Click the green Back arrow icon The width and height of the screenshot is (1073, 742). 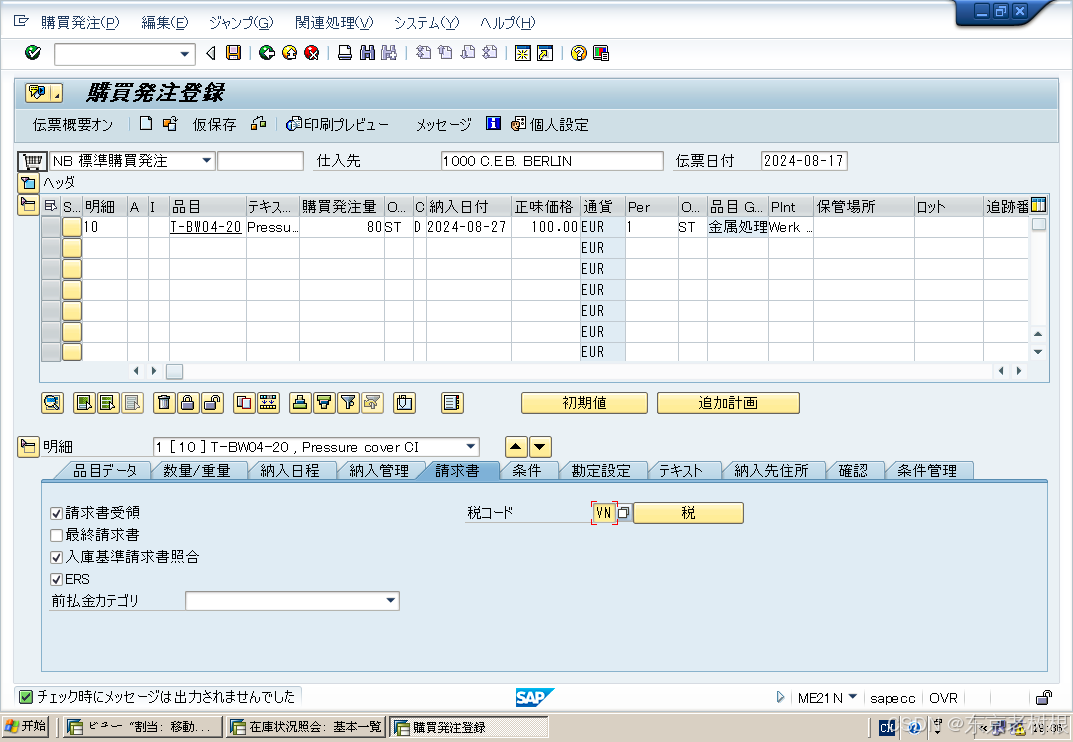click(x=267, y=53)
